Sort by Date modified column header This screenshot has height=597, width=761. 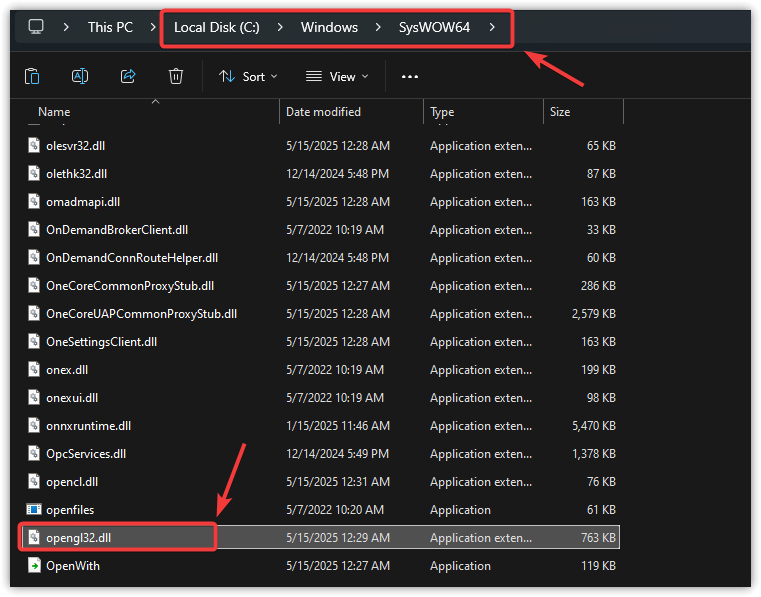323,112
